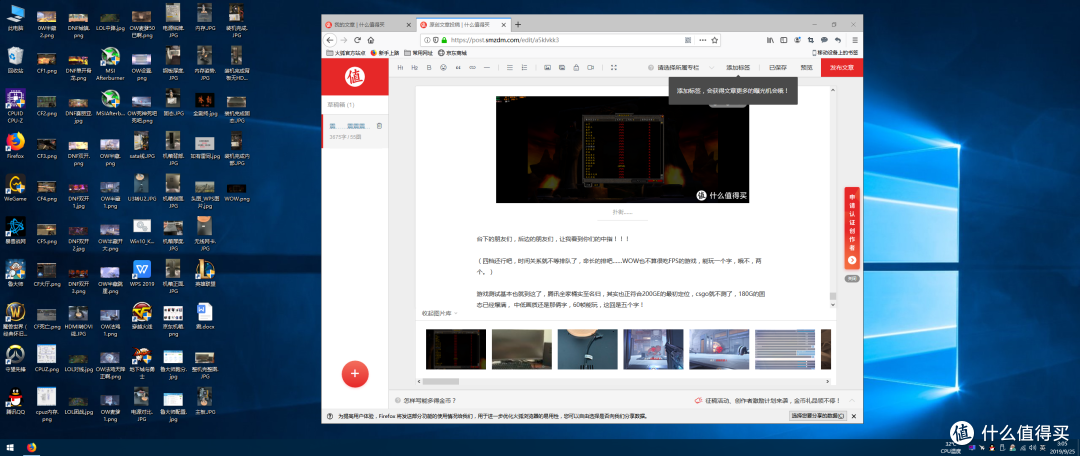Open the CPUID CPU-Z desktop shortcut
The height and width of the screenshot is (456, 1080).
(x=15, y=105)
